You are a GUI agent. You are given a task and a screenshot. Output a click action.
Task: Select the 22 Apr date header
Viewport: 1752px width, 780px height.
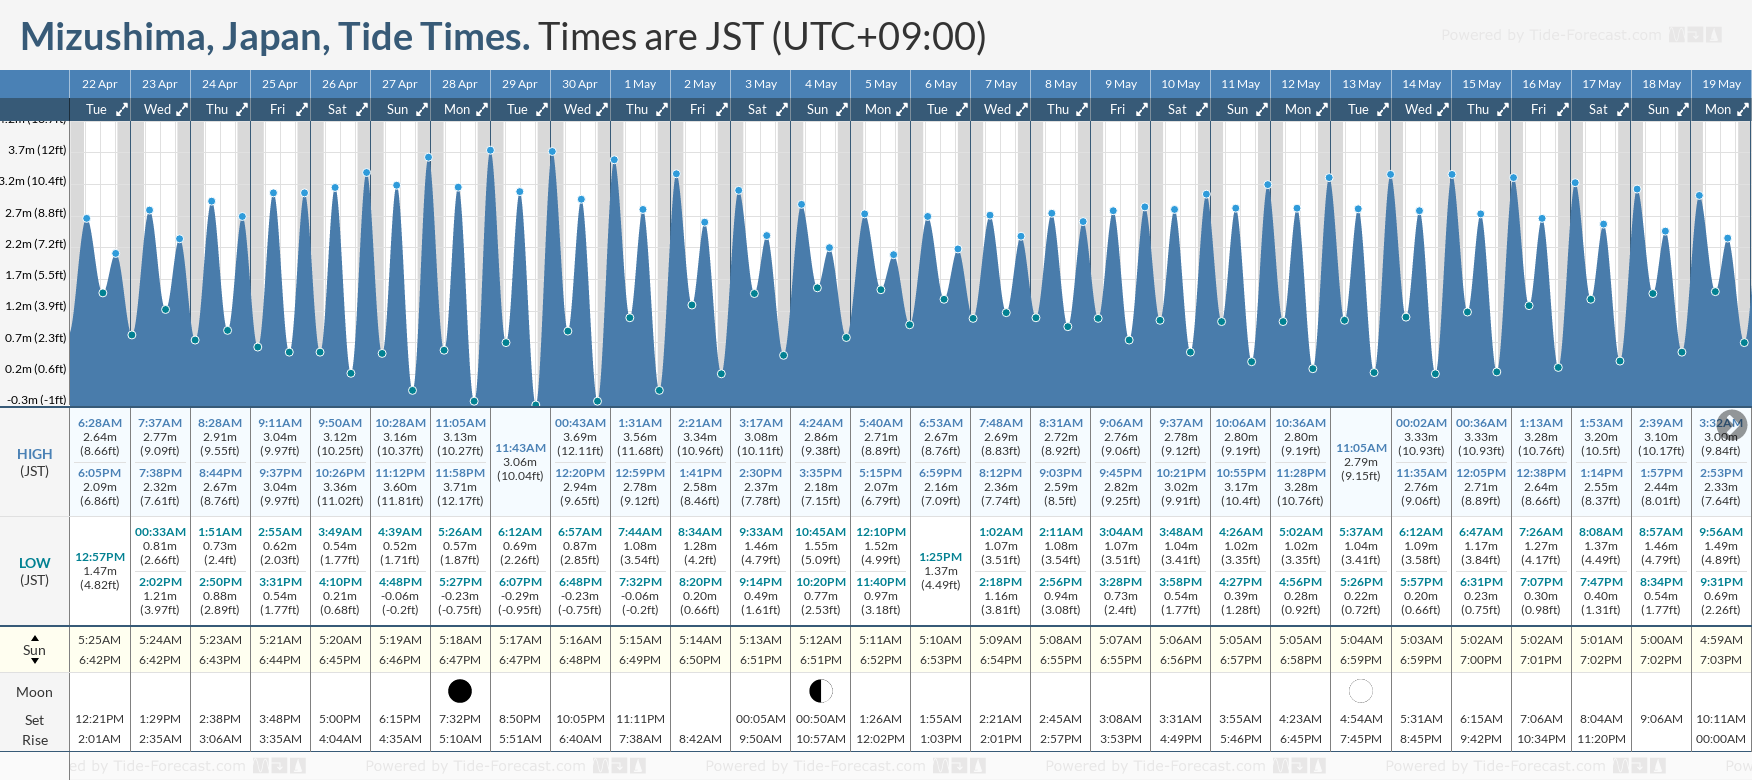coord(100,84)
